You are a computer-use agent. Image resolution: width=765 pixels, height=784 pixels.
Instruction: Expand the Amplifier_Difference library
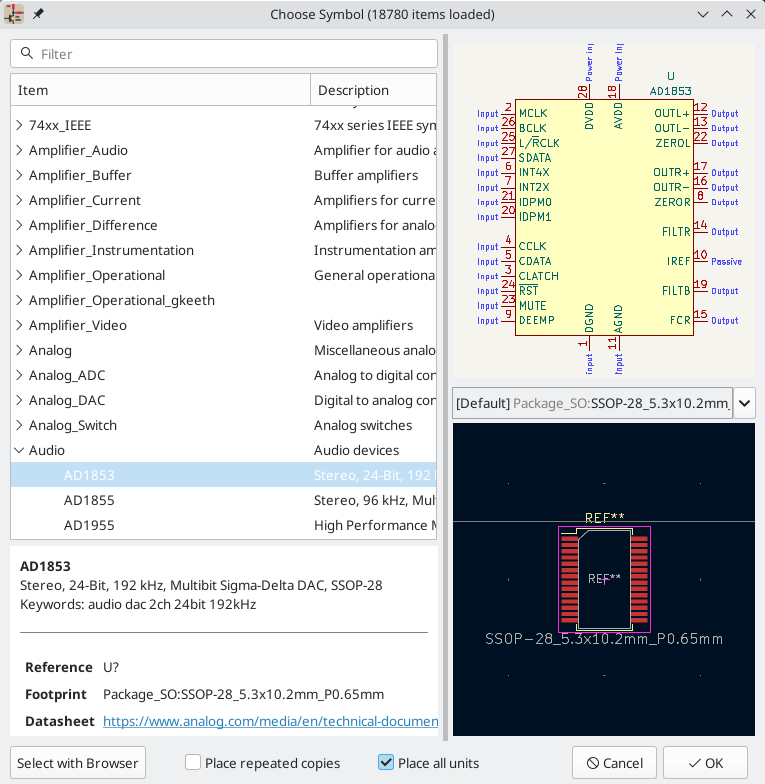[x=19, y=225]
